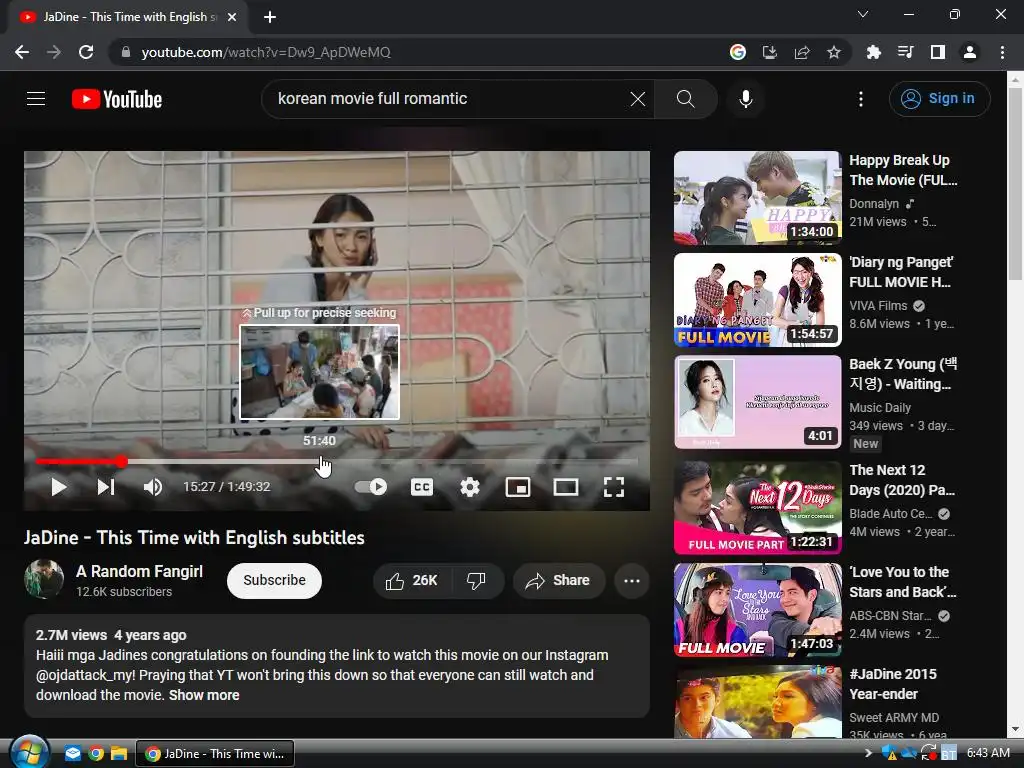Click the Sign in button
Image resolution: width=1024 pixels, height=768 pixels.
(939, 99)
